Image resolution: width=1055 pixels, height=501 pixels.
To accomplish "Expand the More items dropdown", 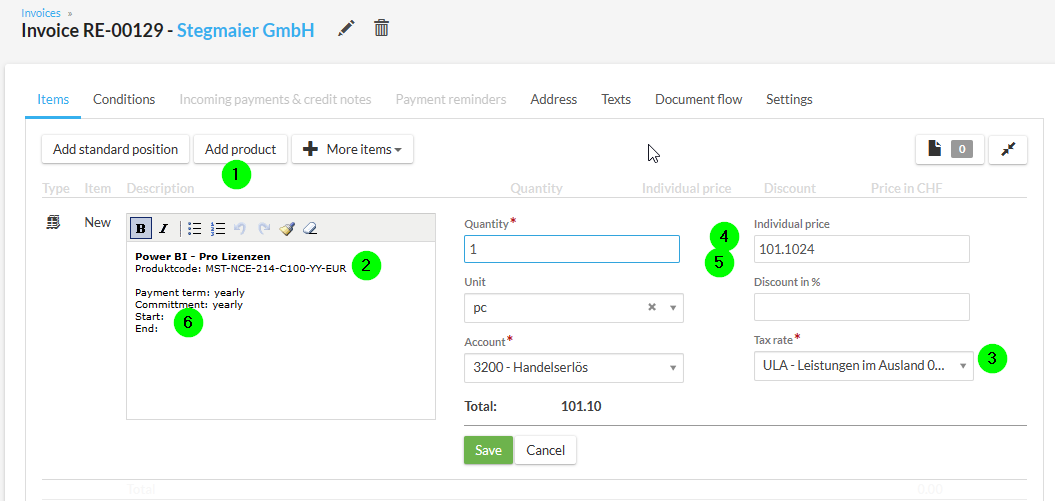I will point(352,149).
